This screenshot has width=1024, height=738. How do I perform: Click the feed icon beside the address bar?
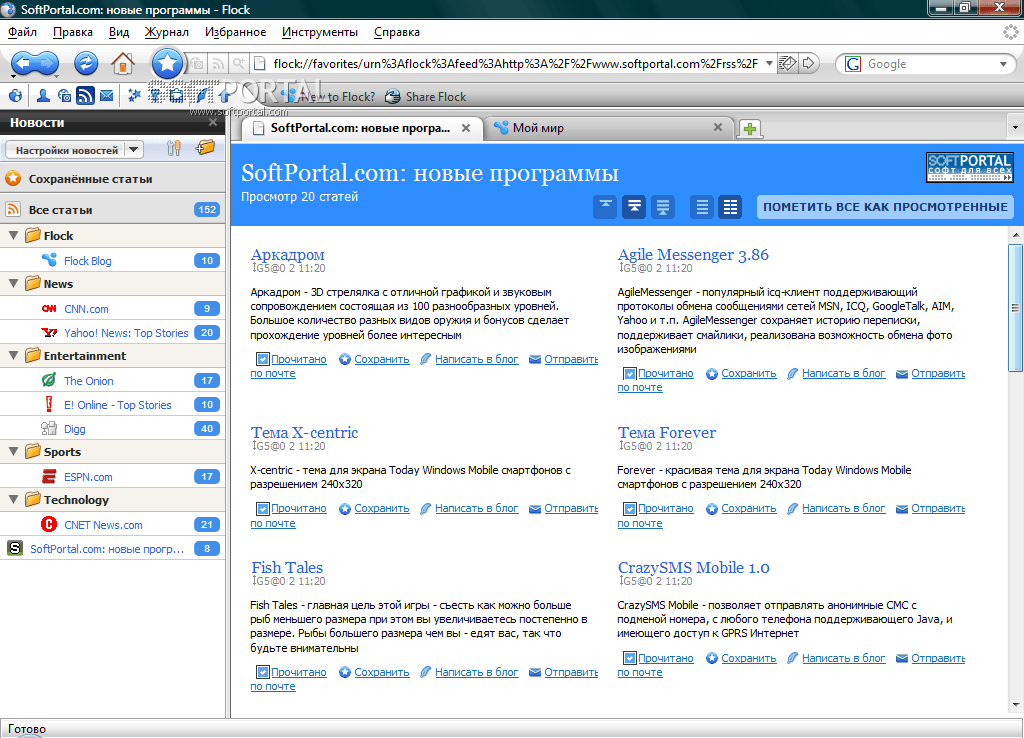[x=218, y=64]
